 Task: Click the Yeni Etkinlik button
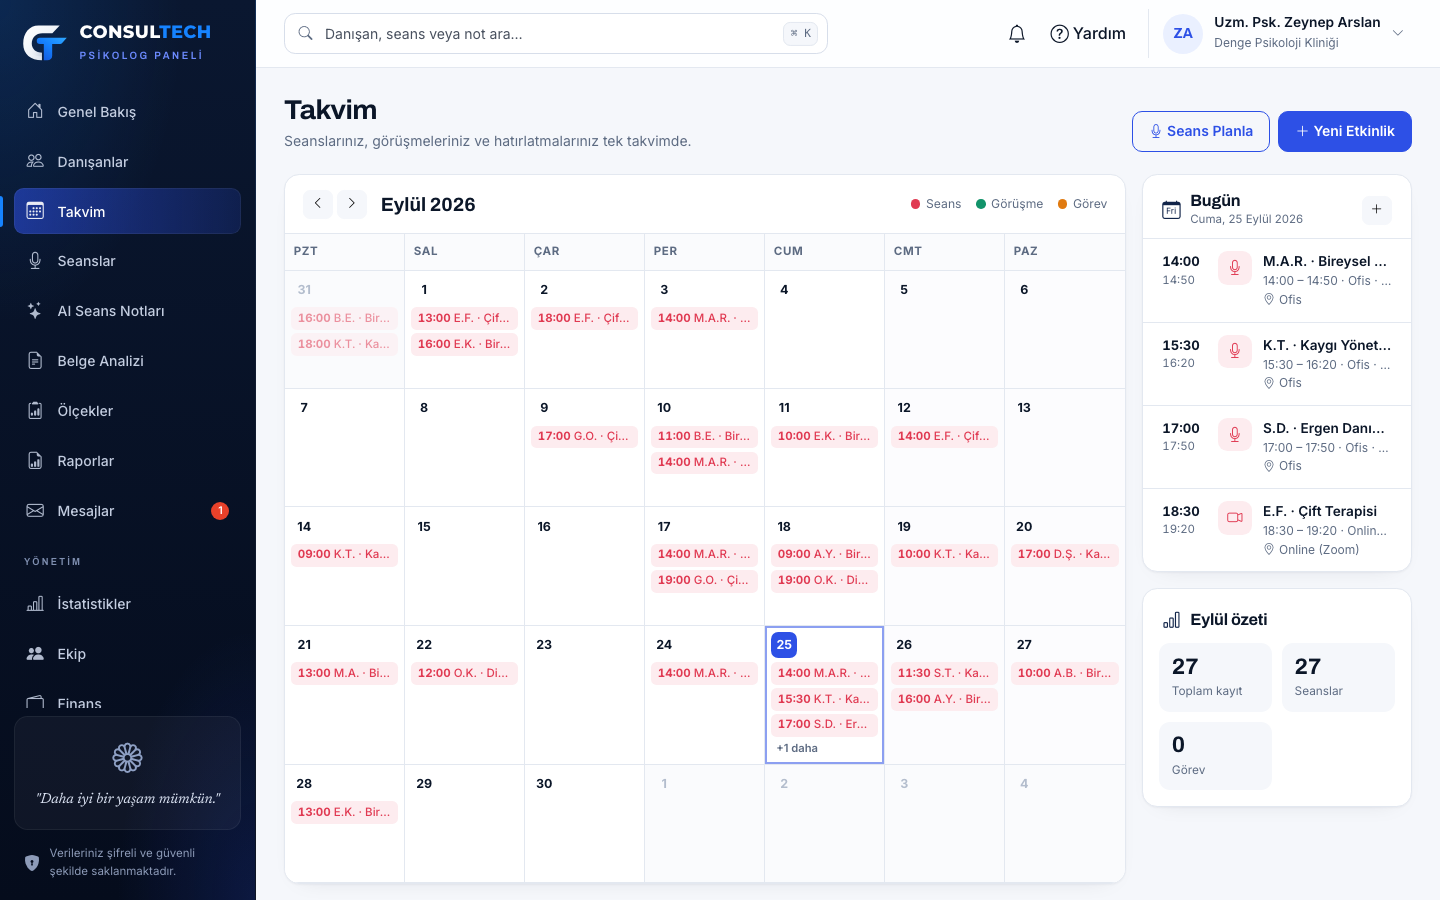[x=1345, y=131]
